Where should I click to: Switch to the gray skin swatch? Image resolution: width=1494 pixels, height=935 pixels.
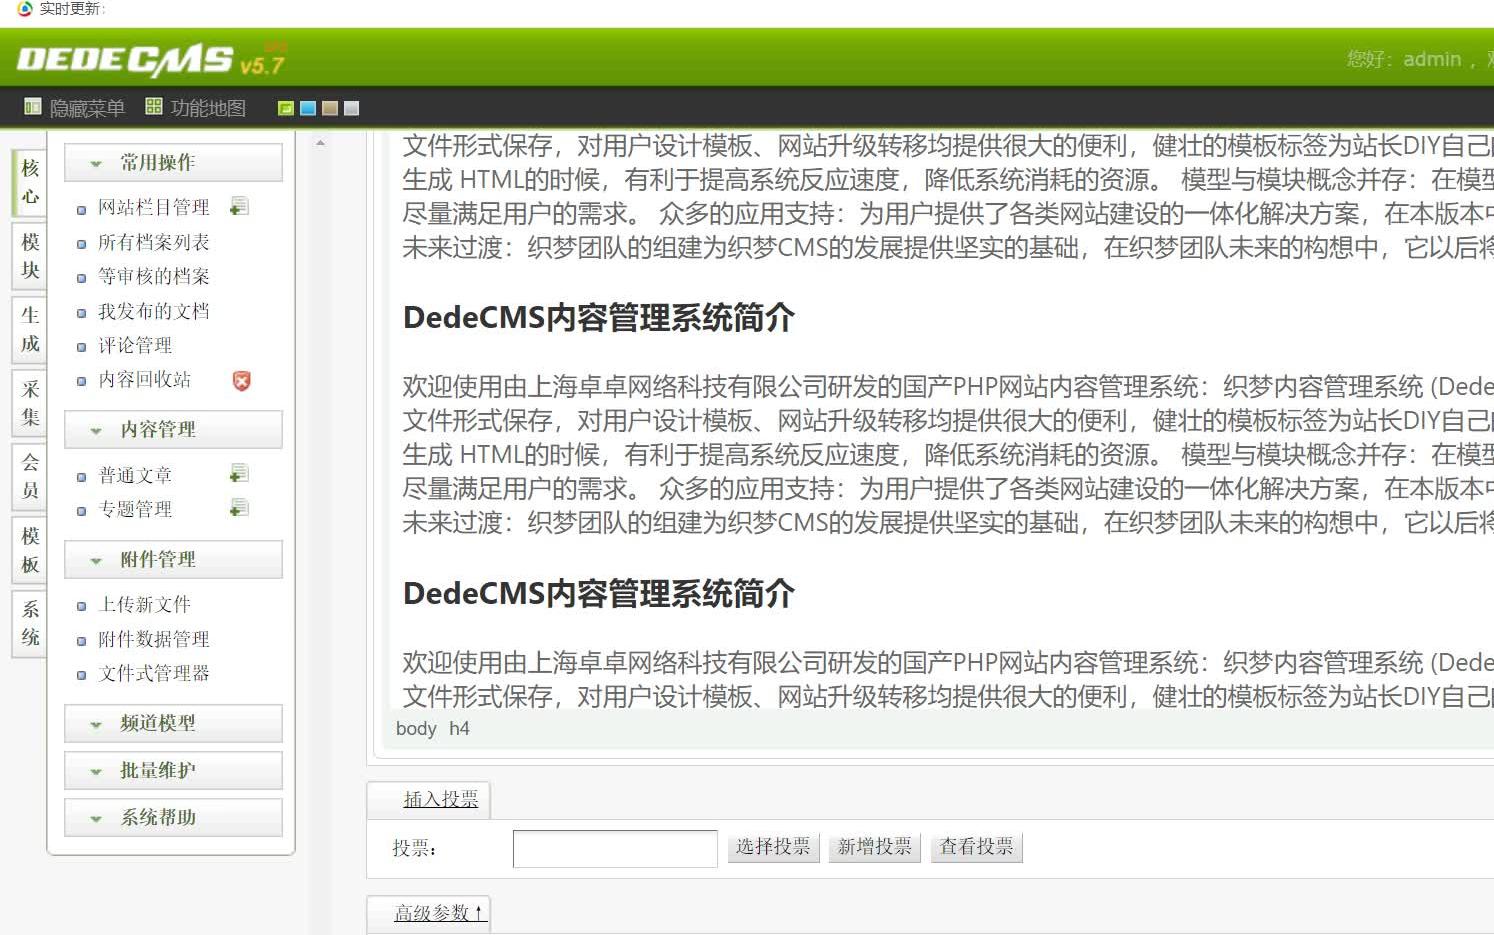click(x=351, y=108)
